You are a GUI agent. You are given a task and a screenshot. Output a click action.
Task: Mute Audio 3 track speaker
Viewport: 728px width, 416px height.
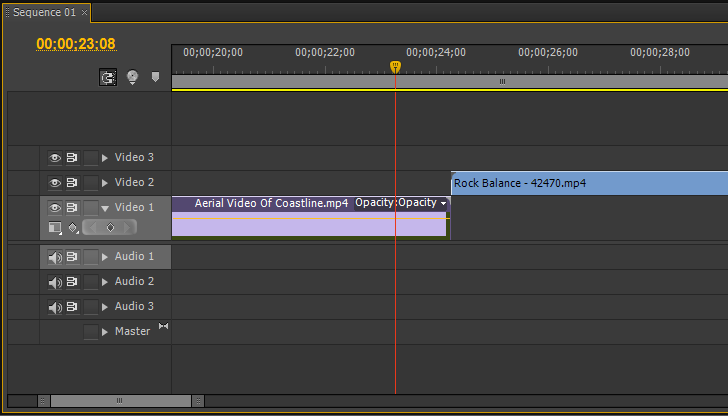point(55,307)
